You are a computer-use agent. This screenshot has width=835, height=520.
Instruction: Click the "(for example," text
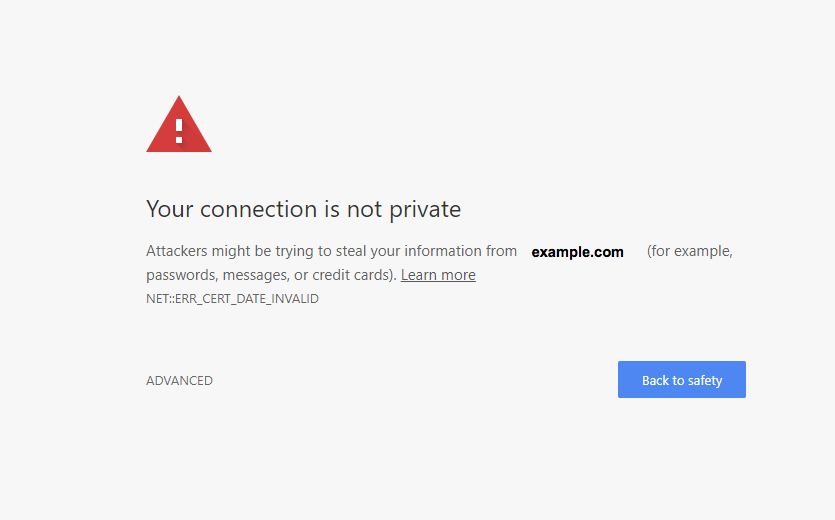pyautogui.click(x=689, y=252)
